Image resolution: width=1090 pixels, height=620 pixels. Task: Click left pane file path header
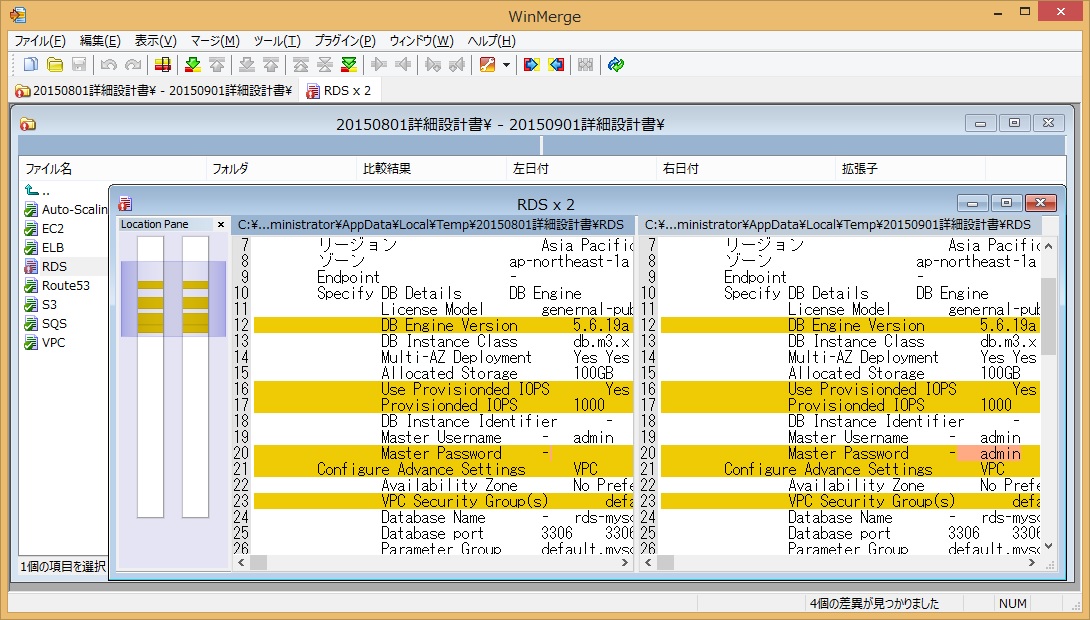pyautogui.click(x=432, y=225)
